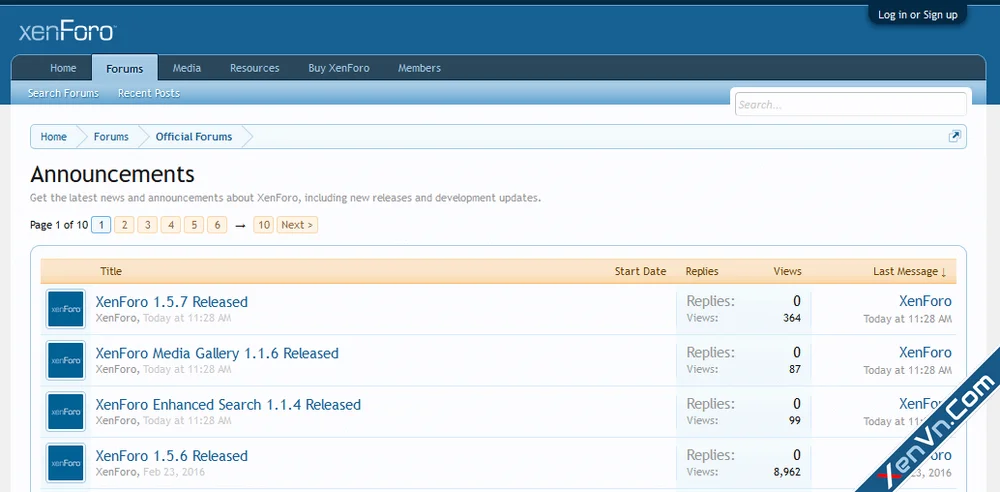The height and width of the screenshot is (492, 1000).
Task: Open avatar of Media Gallery 1.1.6 thread
Action: 66,361
